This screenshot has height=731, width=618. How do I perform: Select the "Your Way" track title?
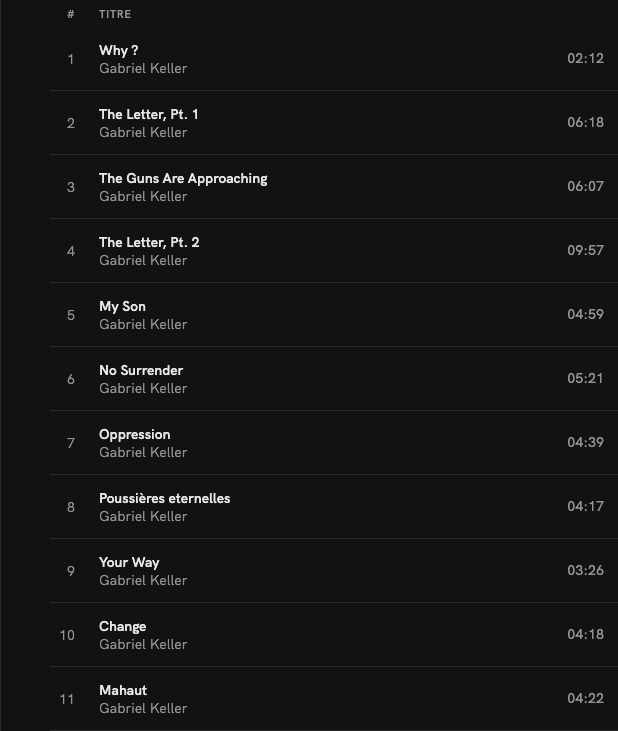coord(129,562)
